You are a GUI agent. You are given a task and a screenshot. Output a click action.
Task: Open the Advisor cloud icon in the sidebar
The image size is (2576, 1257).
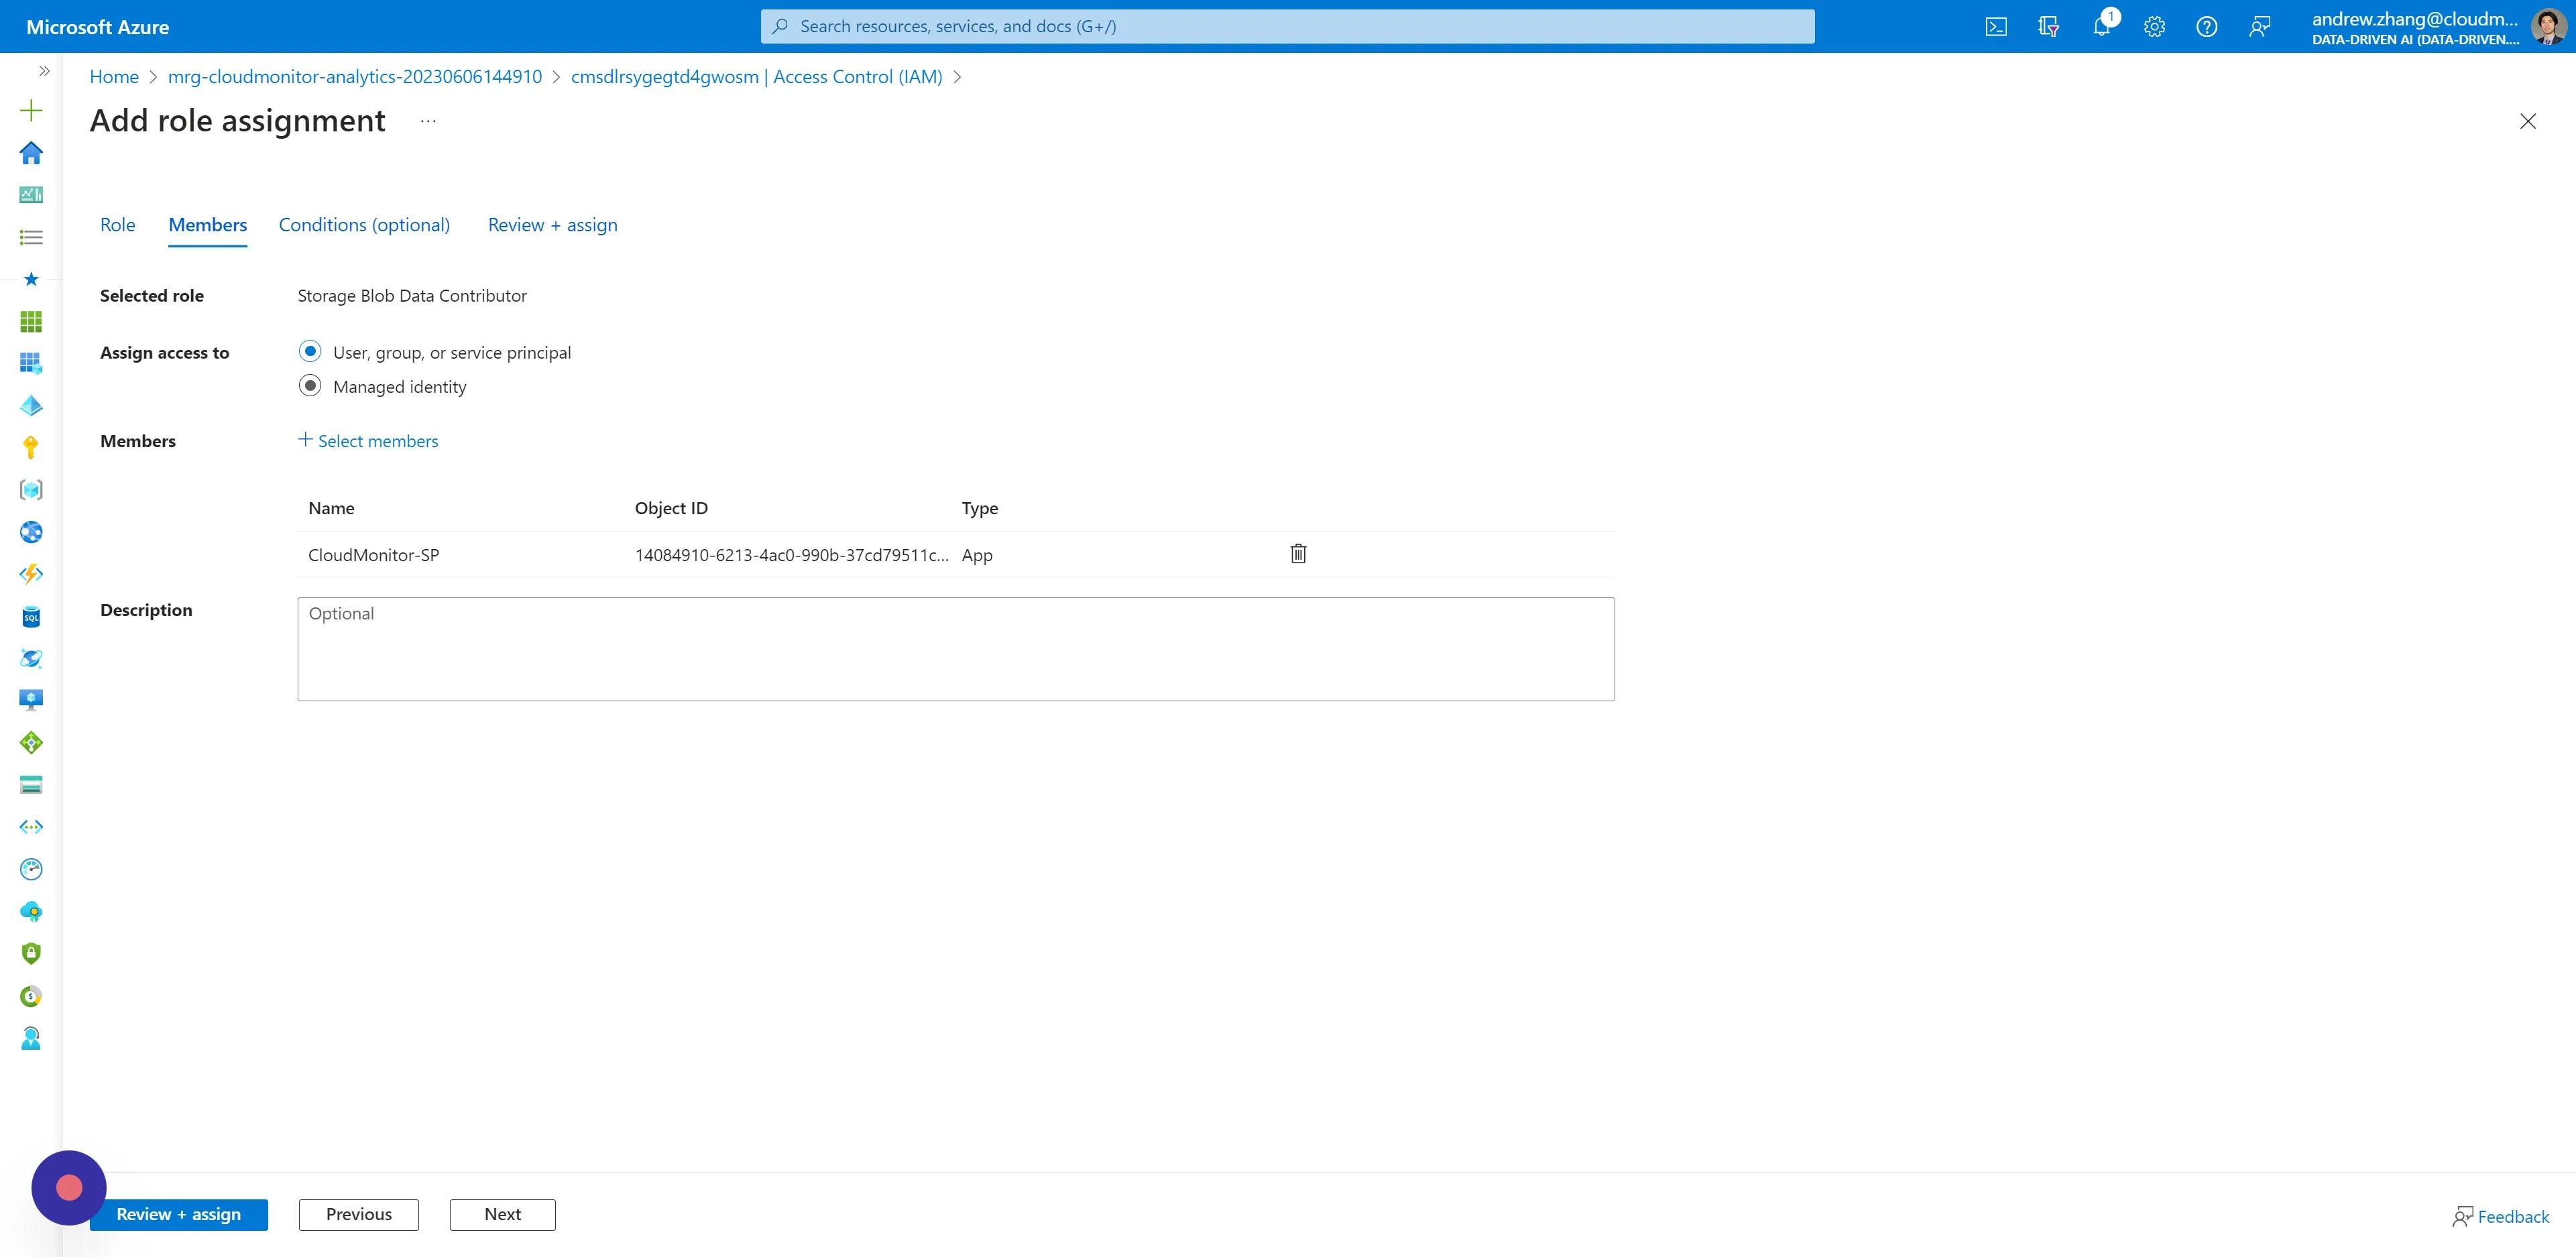point(31,911)
